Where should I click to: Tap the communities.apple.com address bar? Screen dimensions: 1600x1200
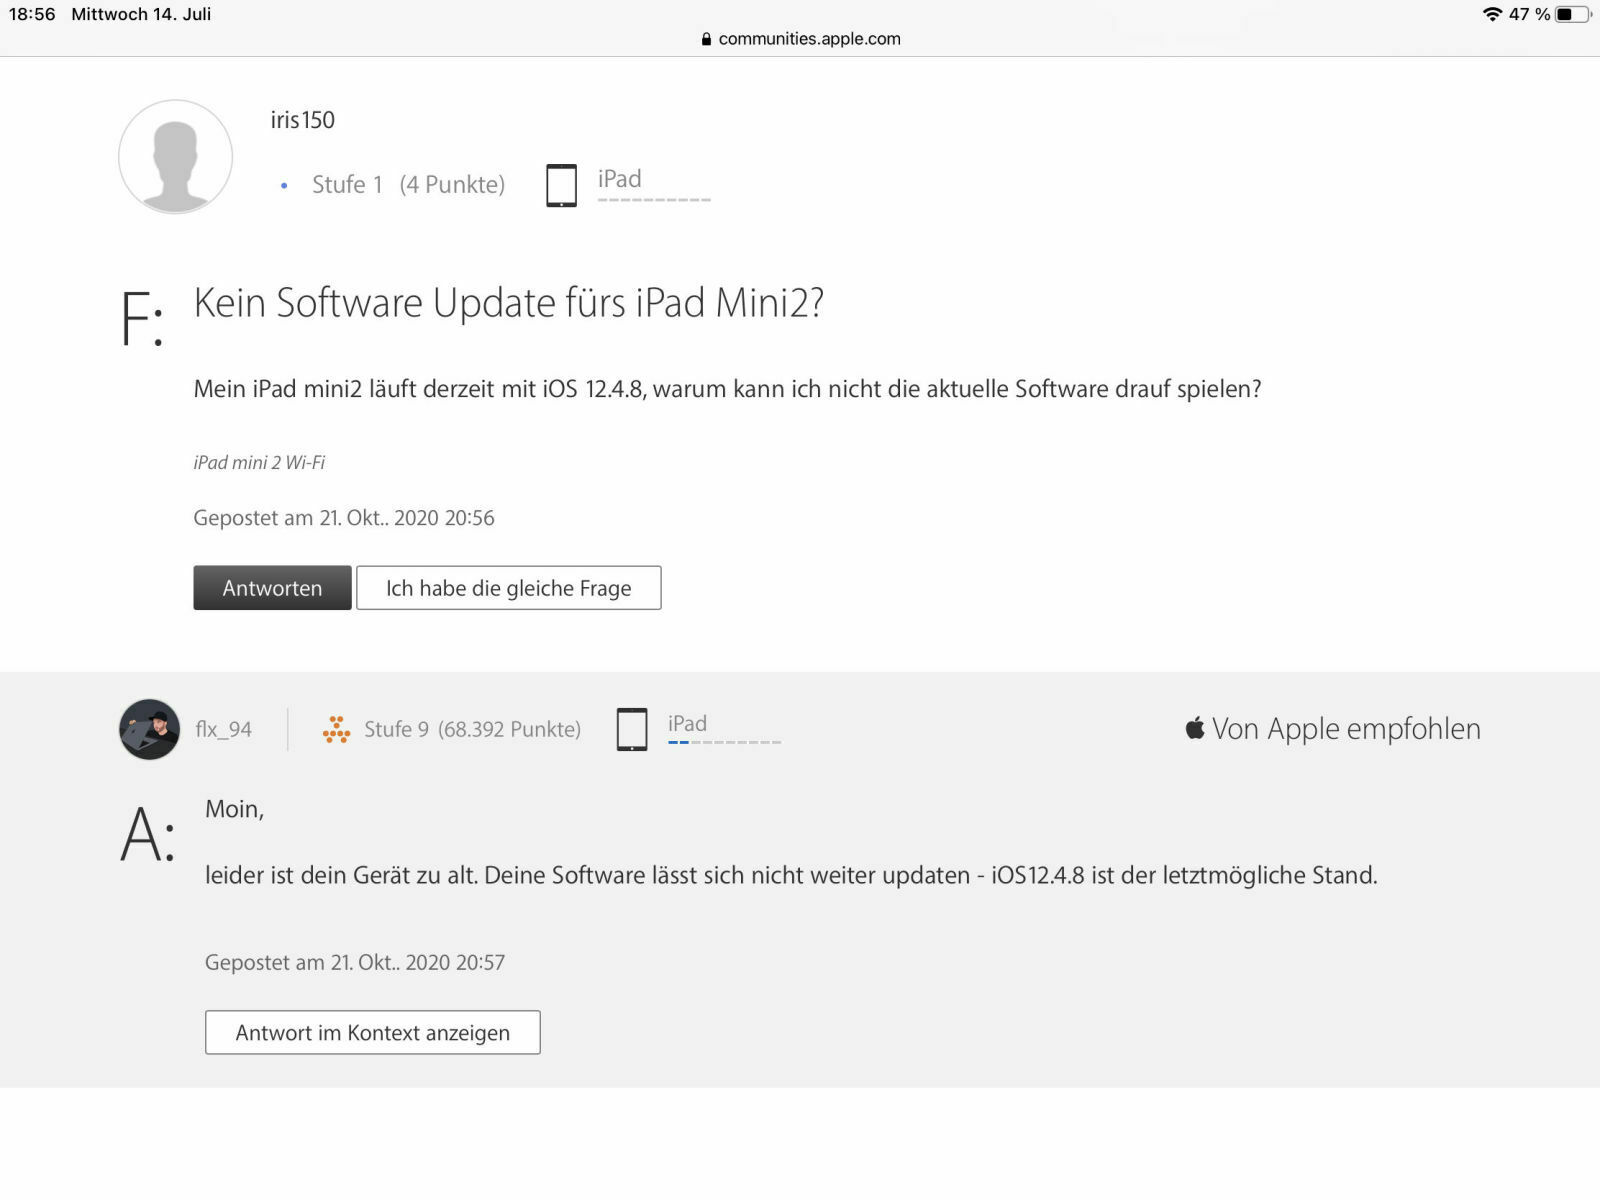point(800,39)
